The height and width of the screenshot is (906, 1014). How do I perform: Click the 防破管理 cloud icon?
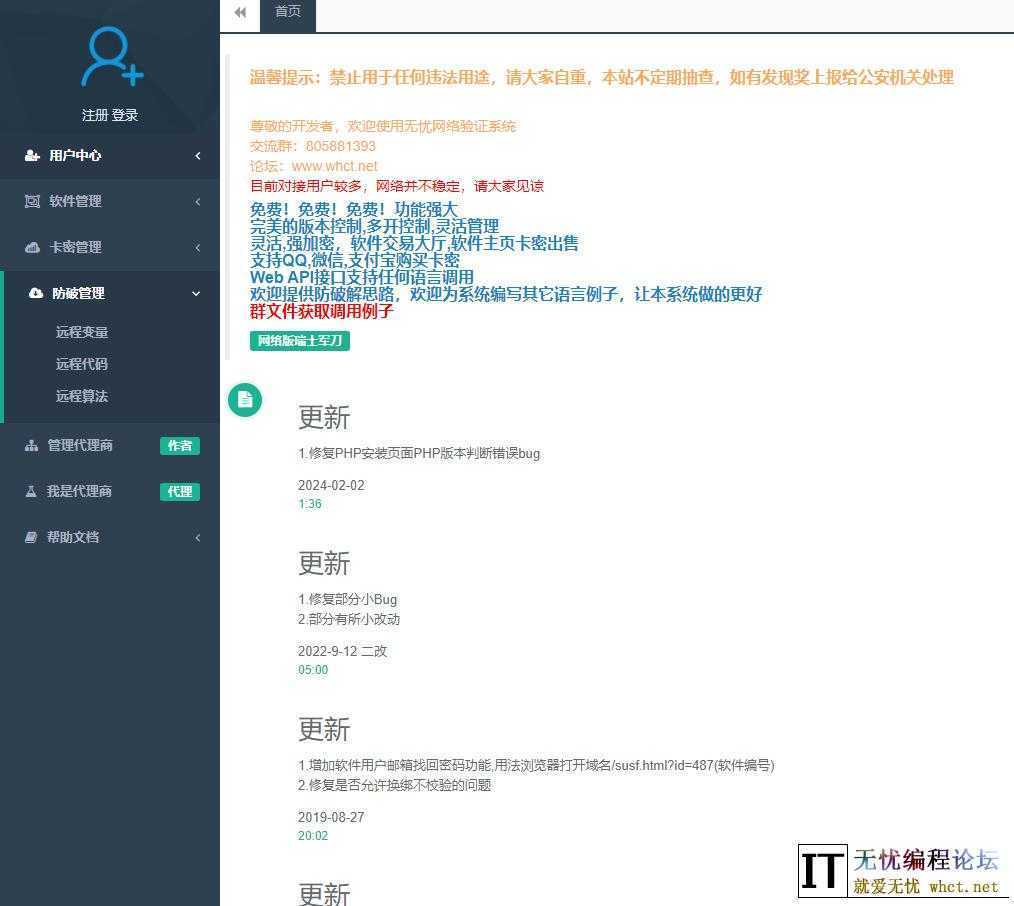click(36, 294)
